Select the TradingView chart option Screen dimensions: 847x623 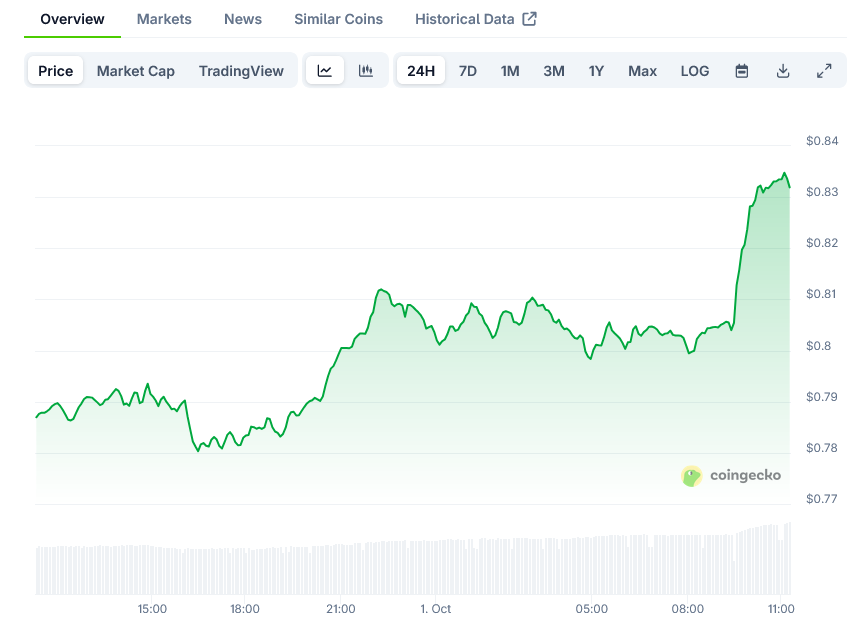pyautogui.click(x=241, y=71)
